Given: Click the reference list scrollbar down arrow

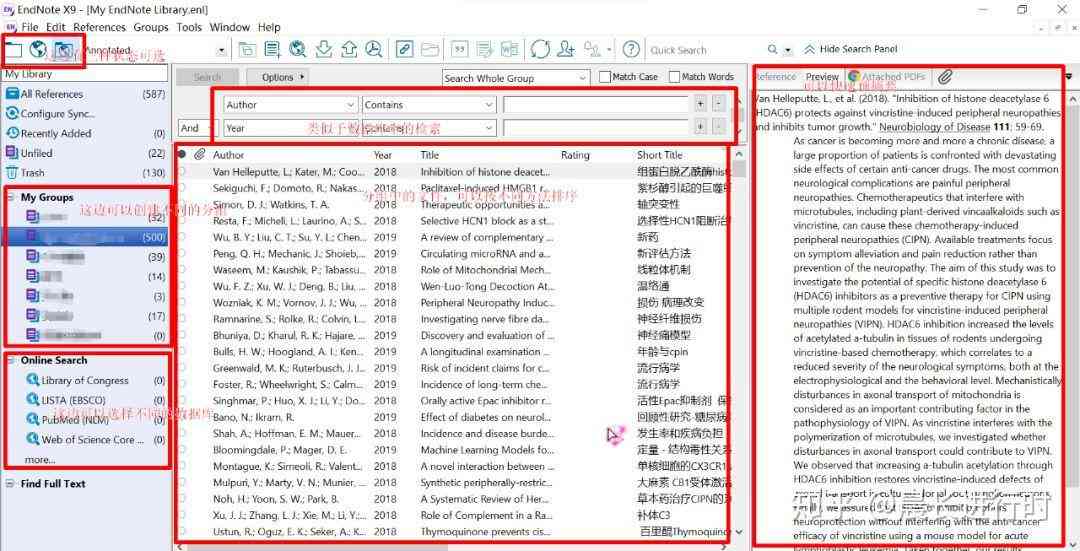Looking at the screenshot, I should [740, 532].
